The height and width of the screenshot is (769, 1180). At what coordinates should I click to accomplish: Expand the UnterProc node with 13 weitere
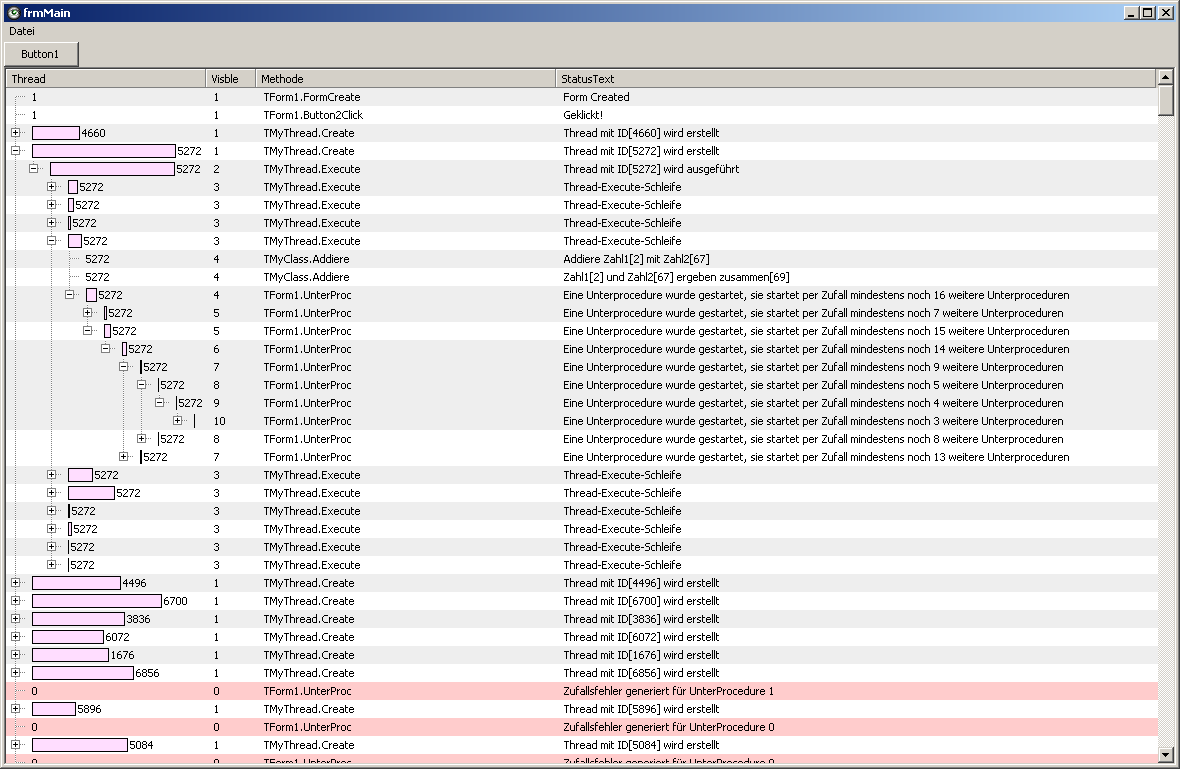124,457
